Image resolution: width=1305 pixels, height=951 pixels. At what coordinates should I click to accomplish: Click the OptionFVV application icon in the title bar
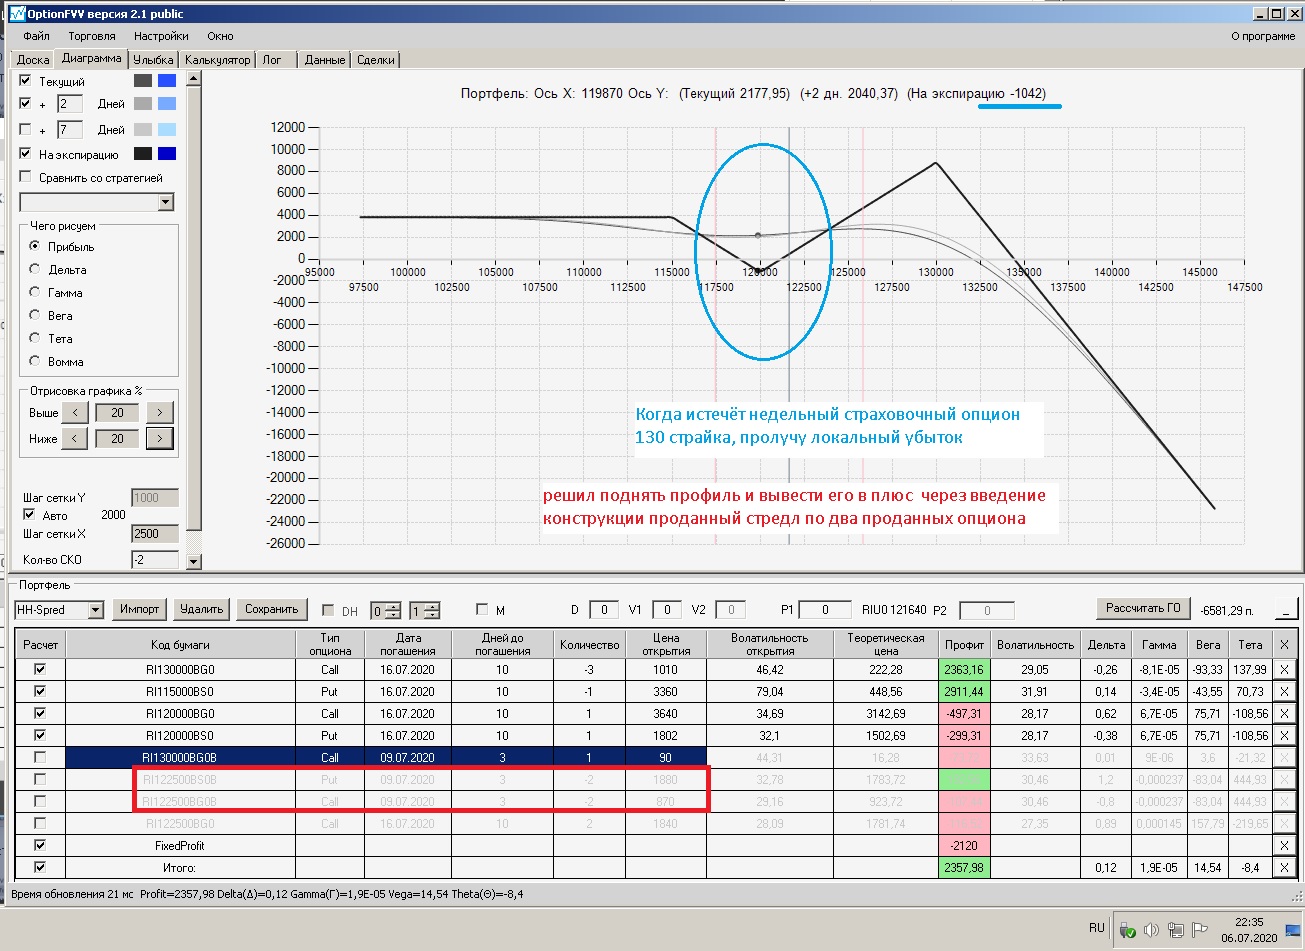tap(16, 14)
